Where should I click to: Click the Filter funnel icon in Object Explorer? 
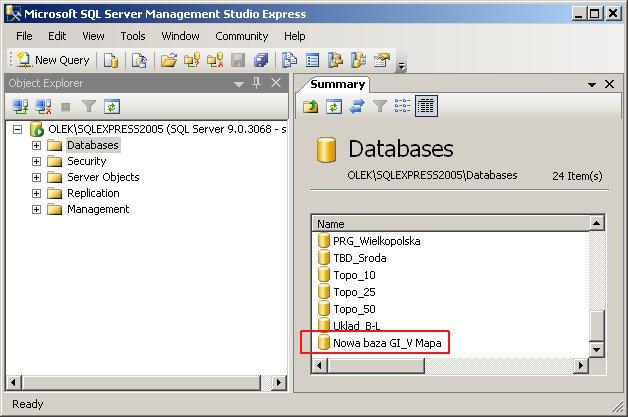[x=89, y=107]
